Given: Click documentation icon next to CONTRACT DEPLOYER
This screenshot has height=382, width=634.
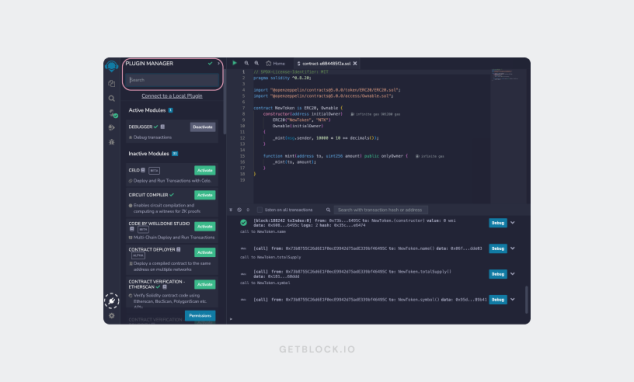Looking at the screenshot, I should pos(178,249).
